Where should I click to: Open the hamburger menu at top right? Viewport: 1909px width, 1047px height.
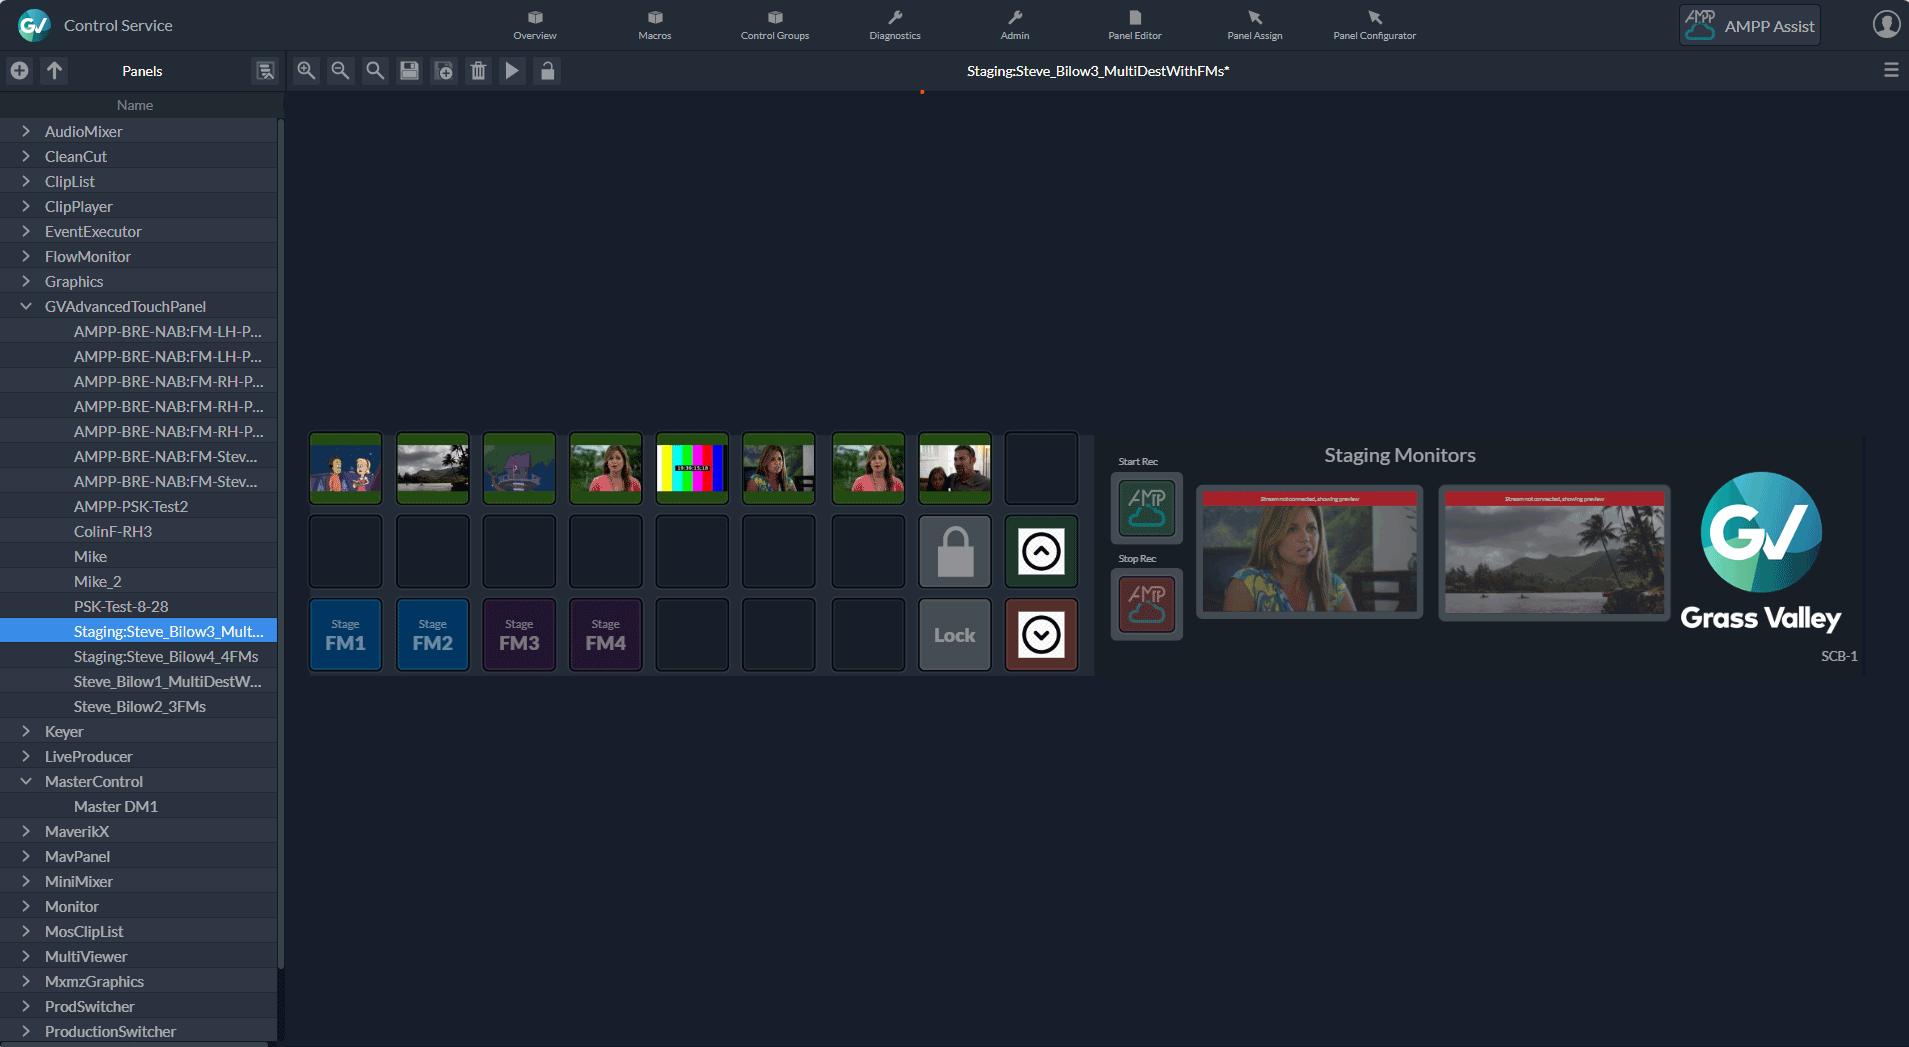(1890, 70)
